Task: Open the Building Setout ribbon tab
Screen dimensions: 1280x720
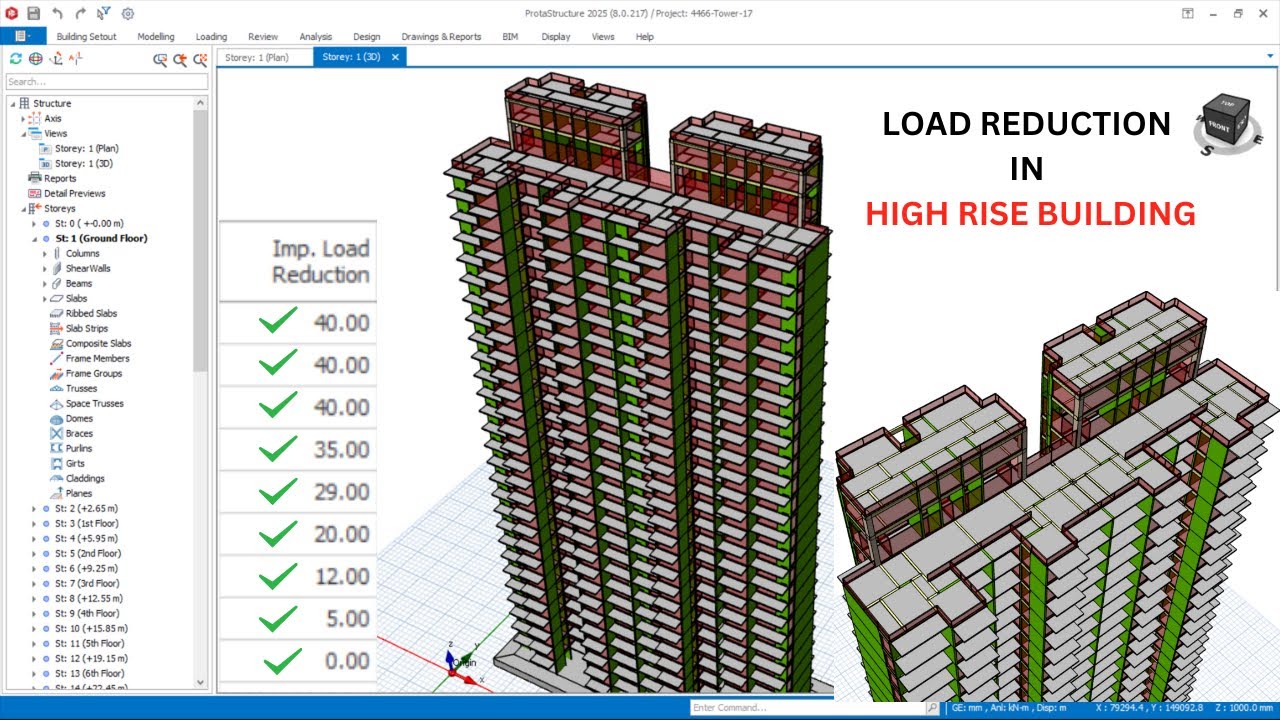Action: [x=86, y=36]
